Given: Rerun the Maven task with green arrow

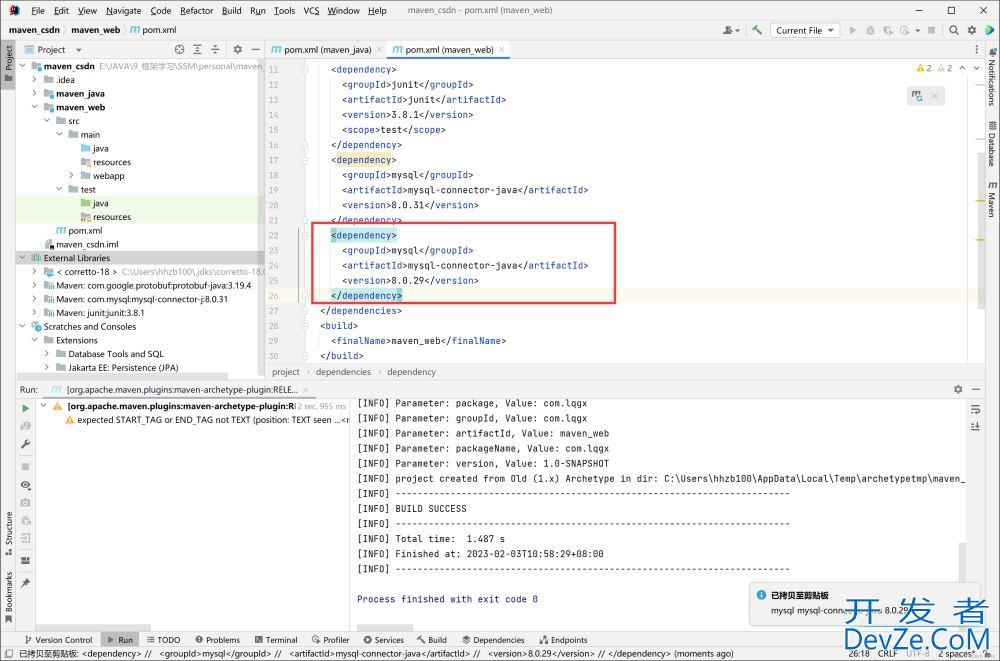Looking at the screenshot, I should (26, 408).
